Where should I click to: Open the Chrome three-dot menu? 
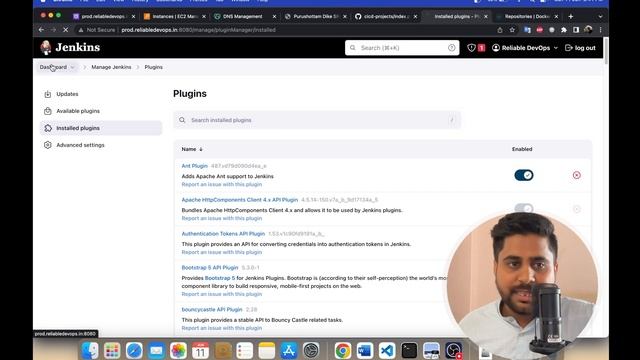600,30
